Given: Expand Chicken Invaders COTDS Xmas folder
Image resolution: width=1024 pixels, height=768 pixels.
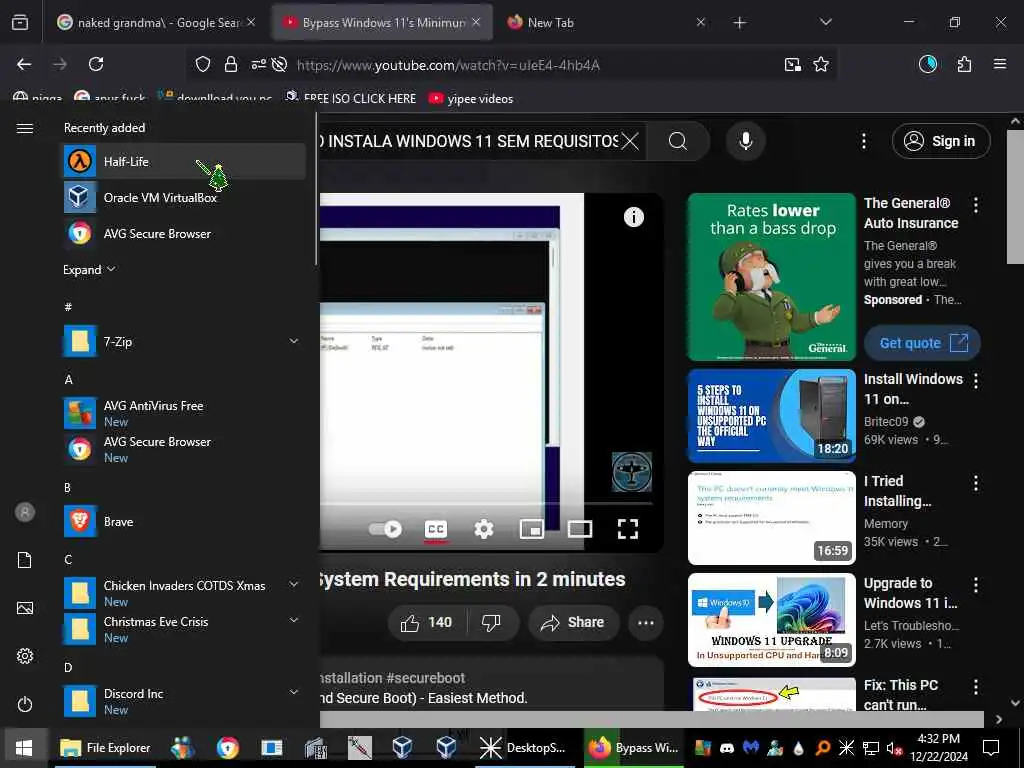Looking at the screenshot, I should coord(184,593).
